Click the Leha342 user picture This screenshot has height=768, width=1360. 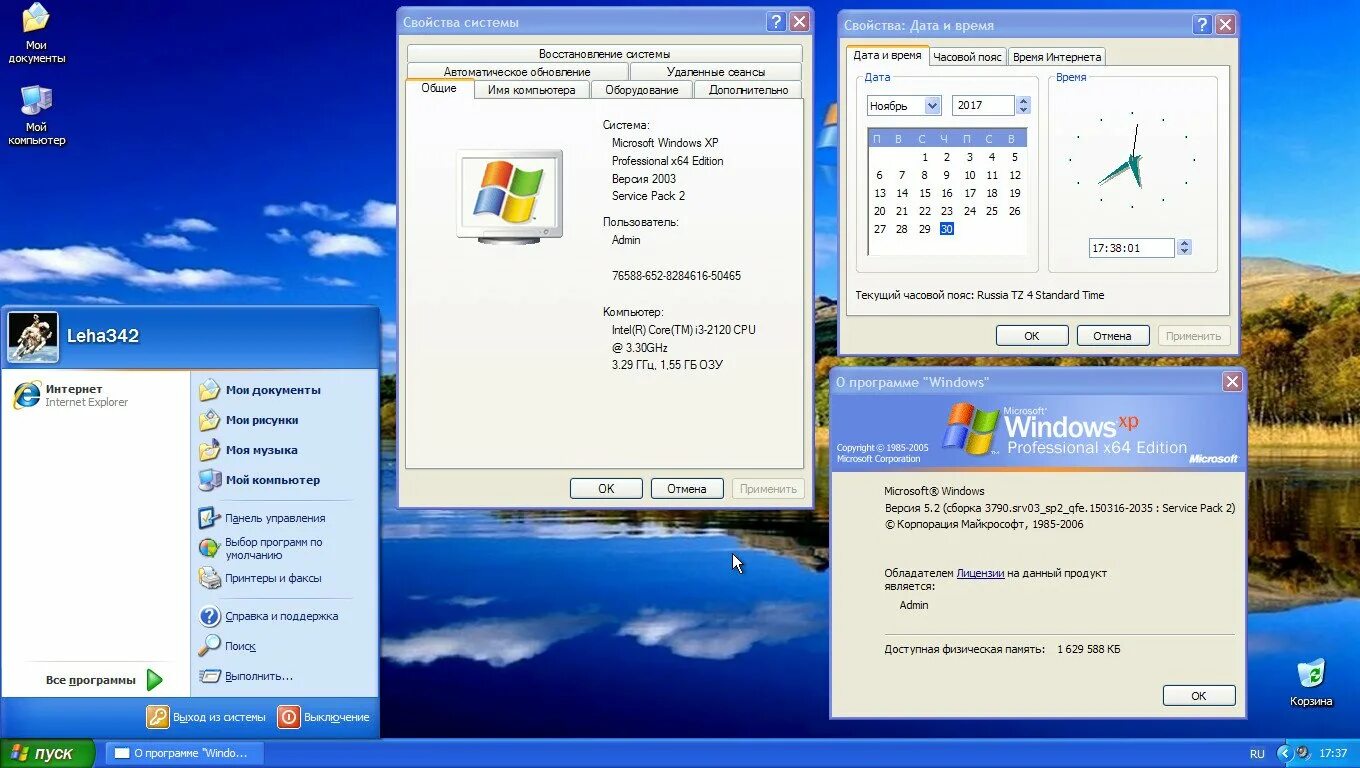click(x=32, y=335)
